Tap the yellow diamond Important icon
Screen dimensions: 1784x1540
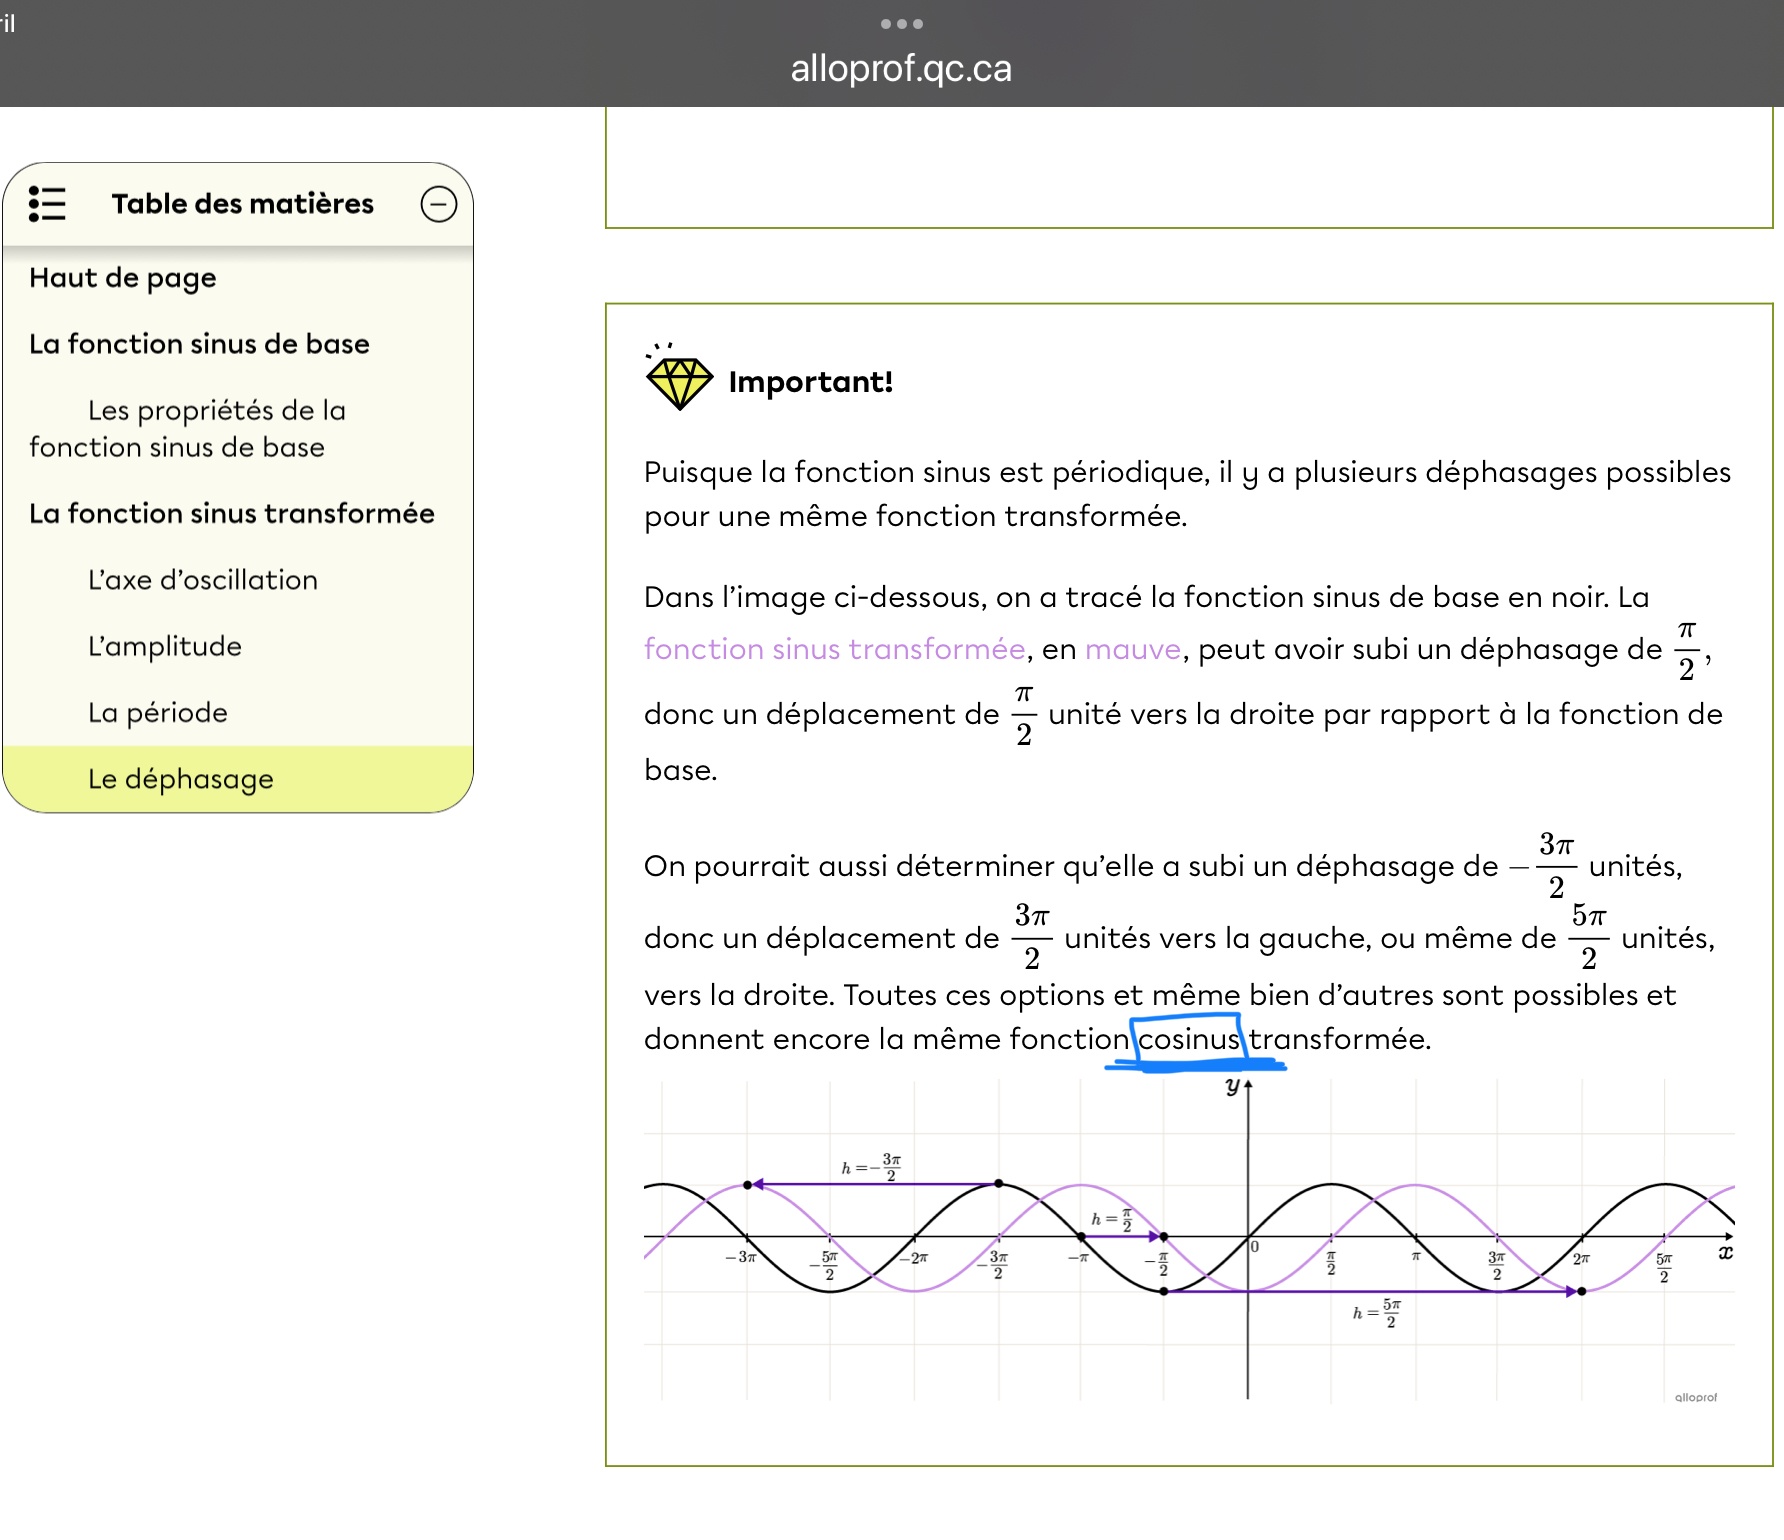679,380
